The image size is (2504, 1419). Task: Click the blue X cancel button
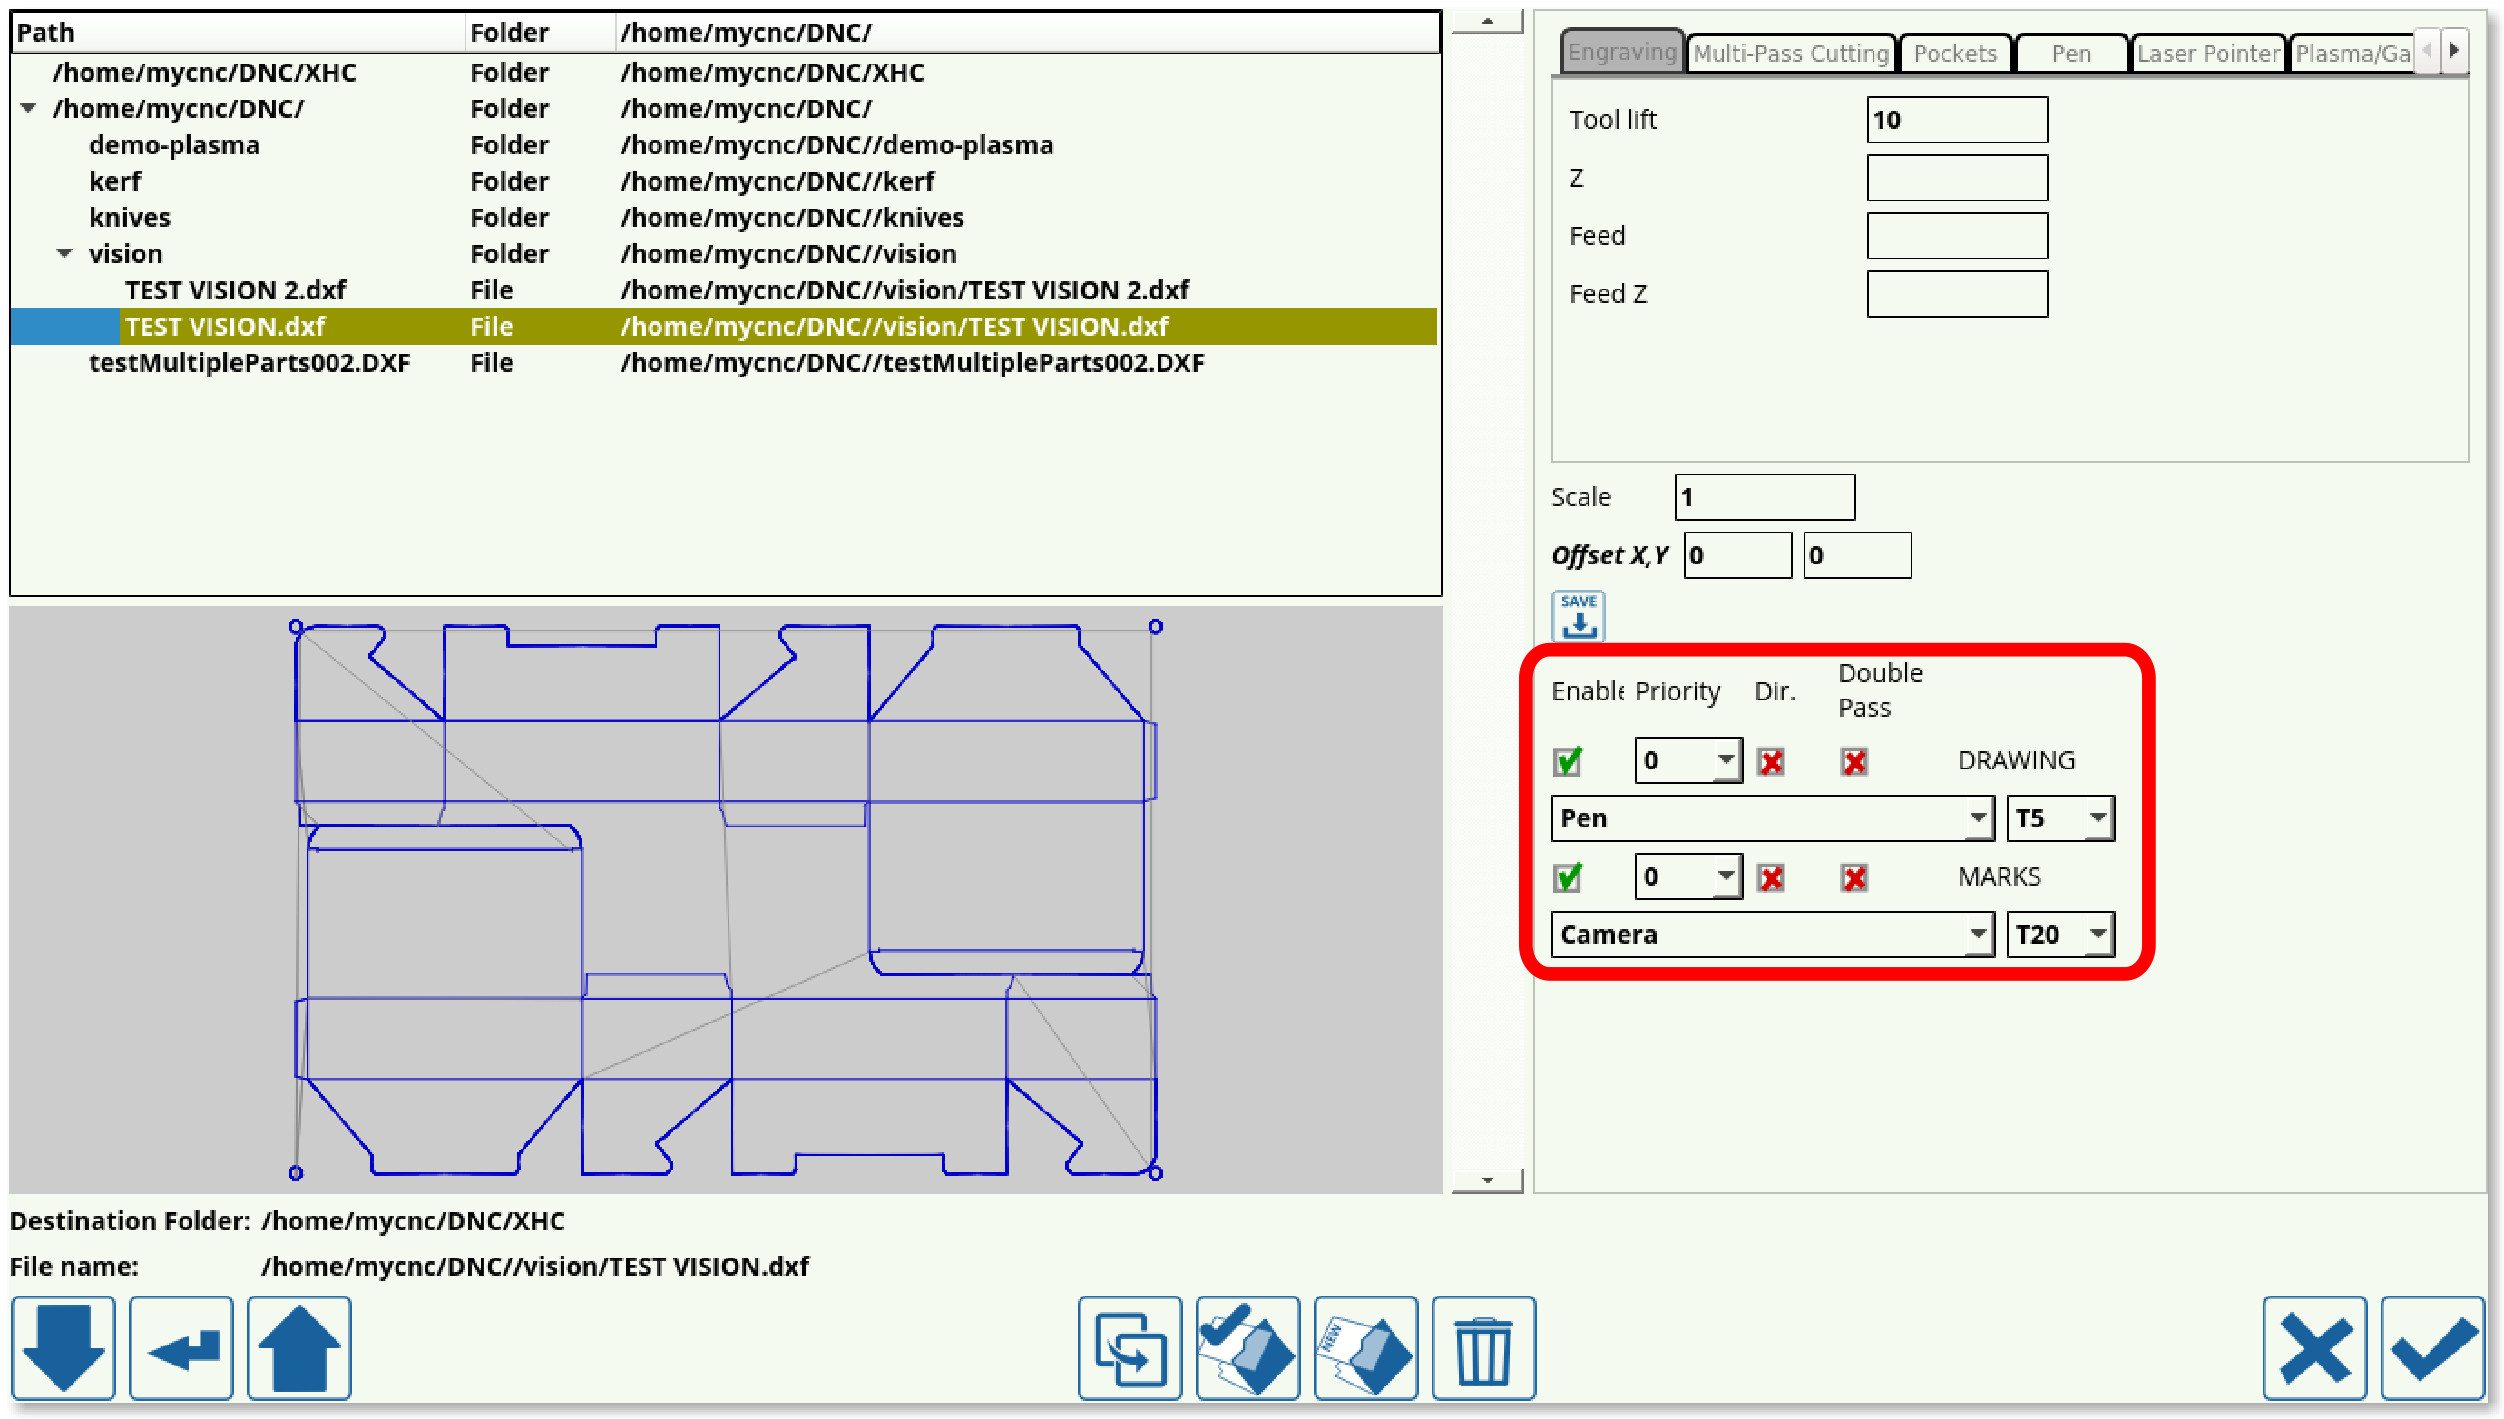tap(2314, 1347)
